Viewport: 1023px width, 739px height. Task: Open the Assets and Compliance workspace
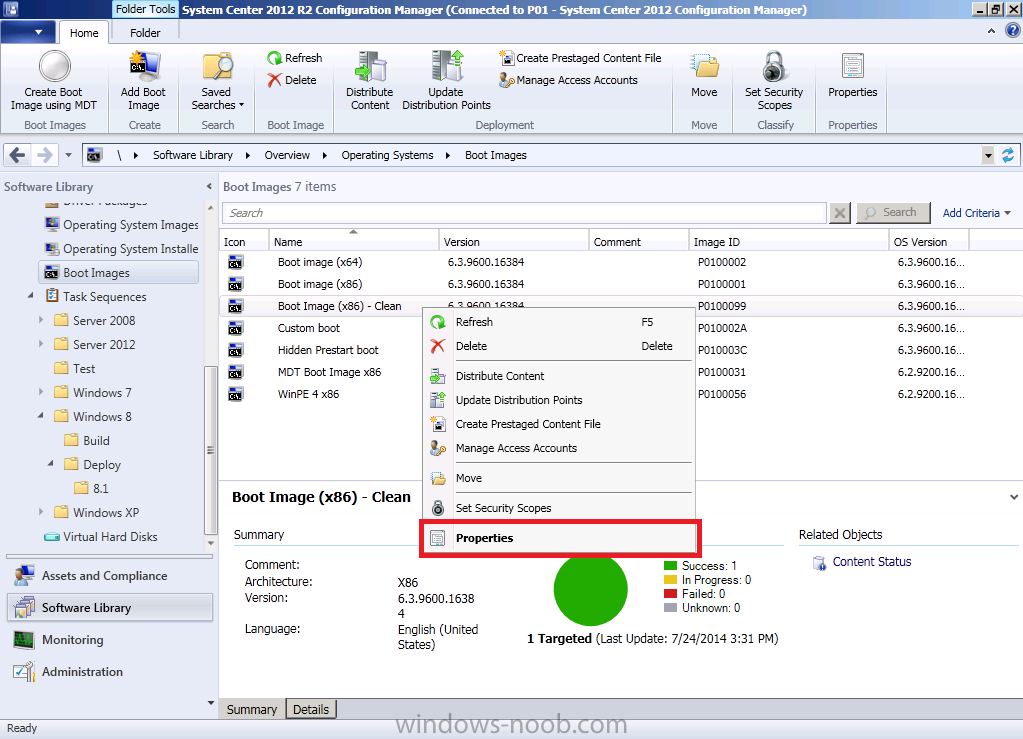click(110, 576)
